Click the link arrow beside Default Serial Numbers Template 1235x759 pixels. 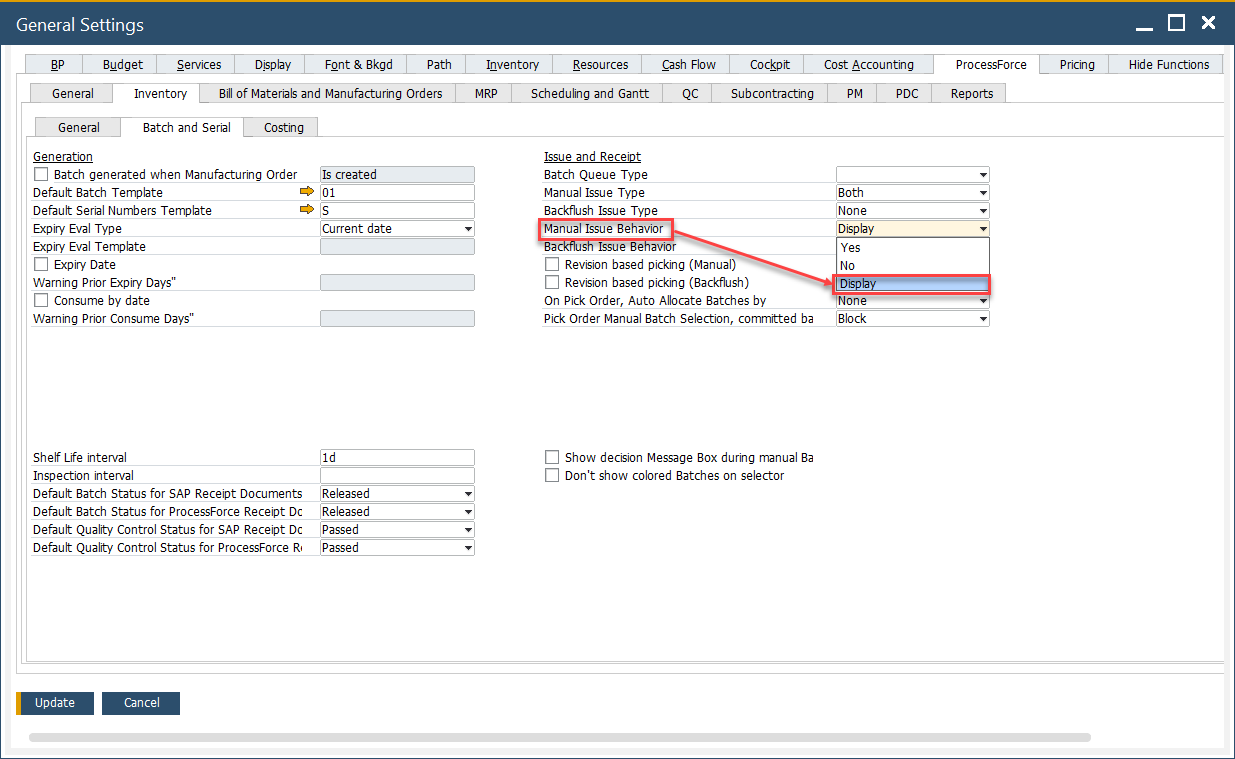point(308,210)
